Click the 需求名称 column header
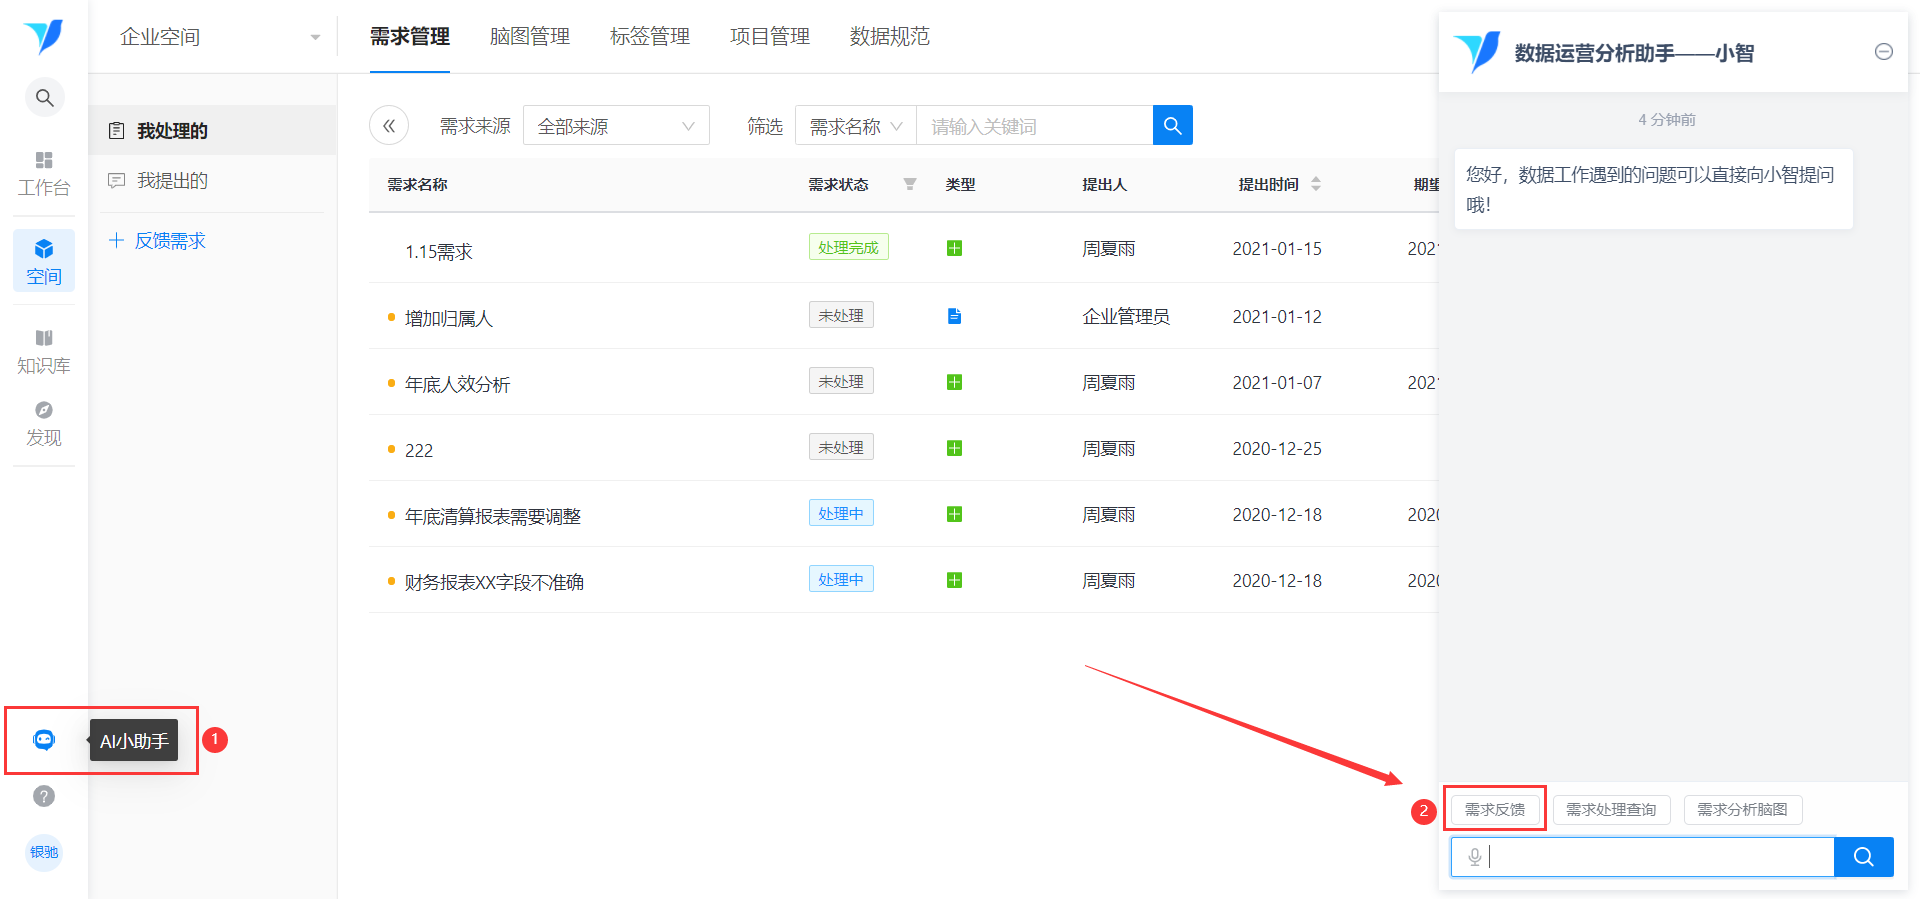Screen dimensions: 1920x899 point(417,185)
